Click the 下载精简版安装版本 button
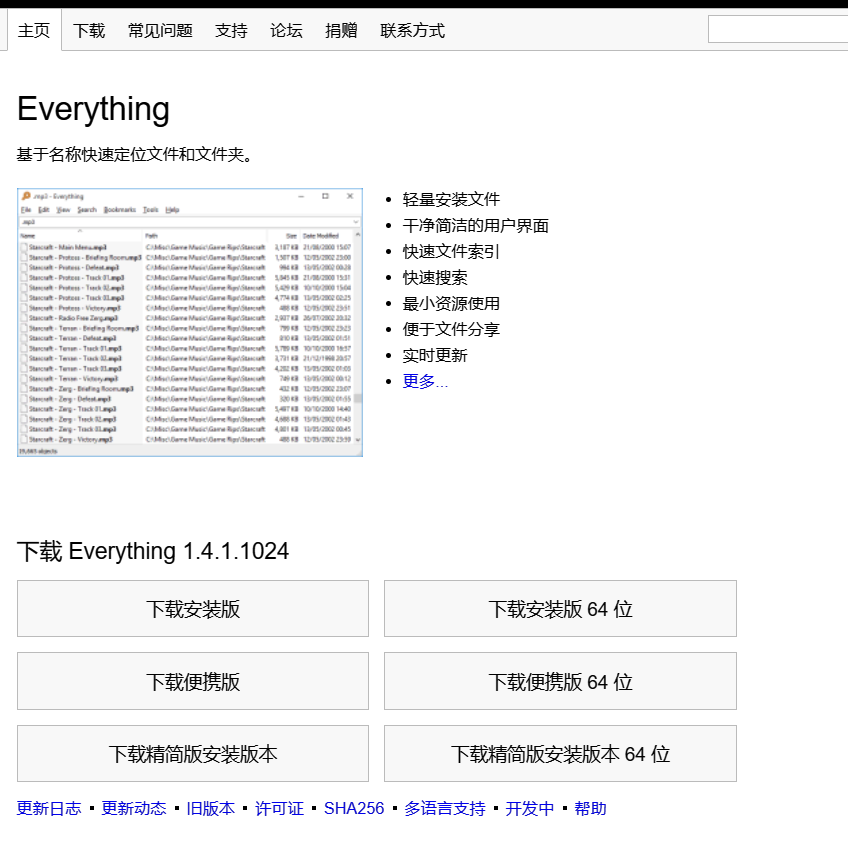This screenshot has height=852, width=848. coord(193,754)
